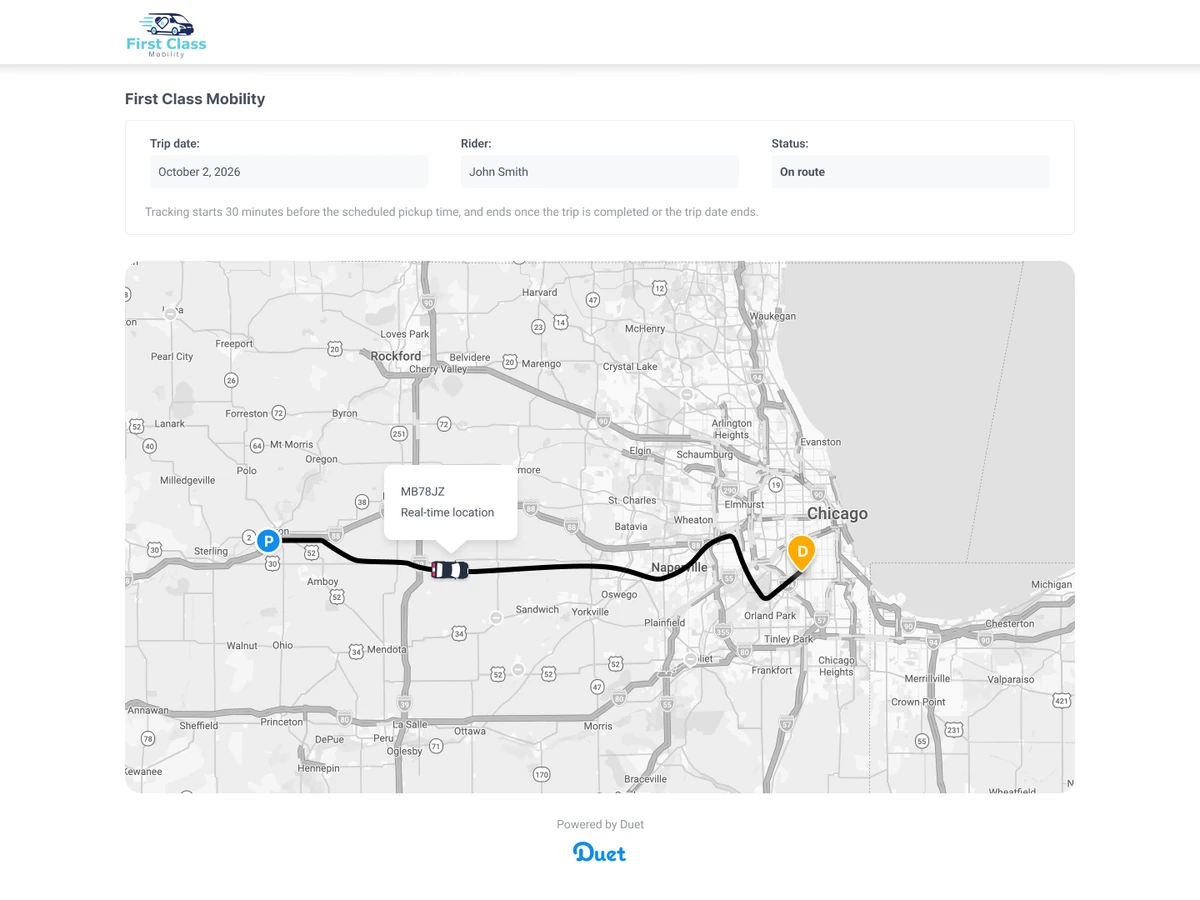The image size is (1200, 900).
Task: Click the Crystal Lake label on map
Action: 630,367
